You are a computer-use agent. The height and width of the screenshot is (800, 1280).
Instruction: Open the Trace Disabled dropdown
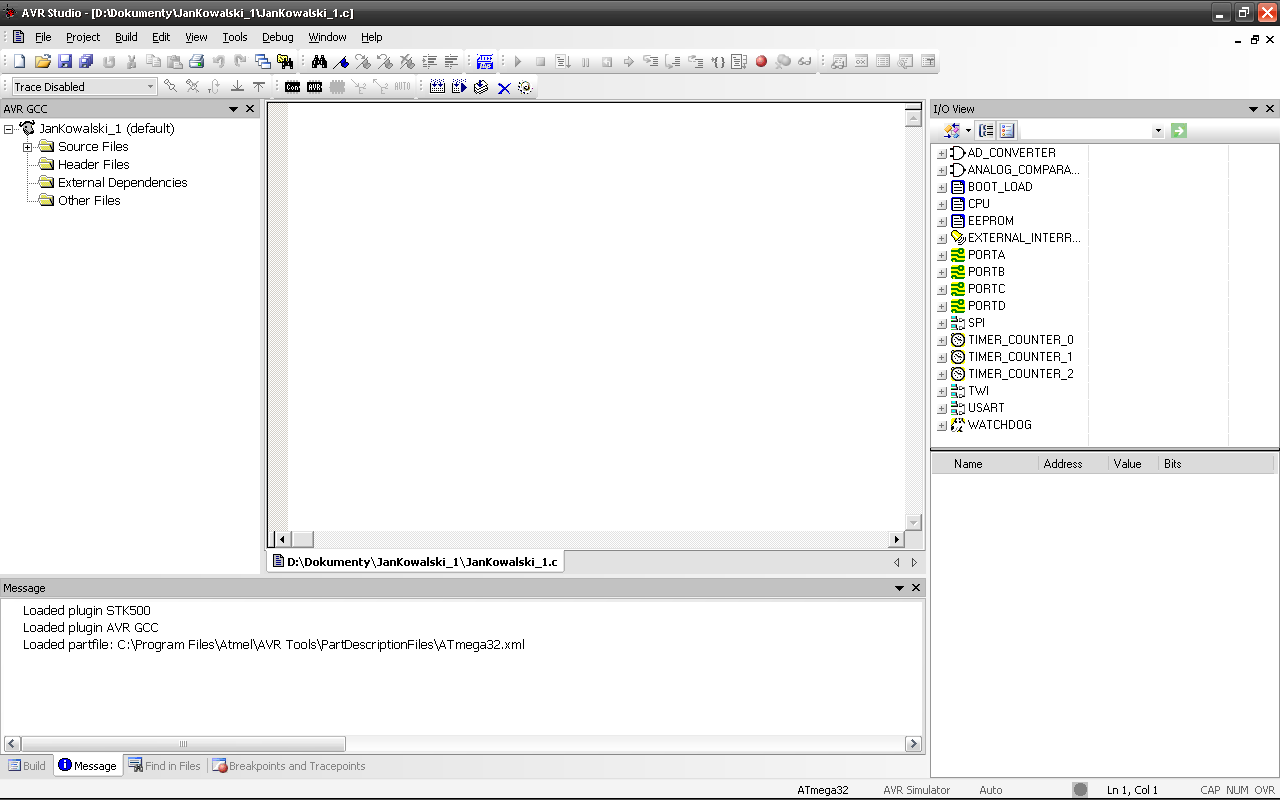(151, 87)
